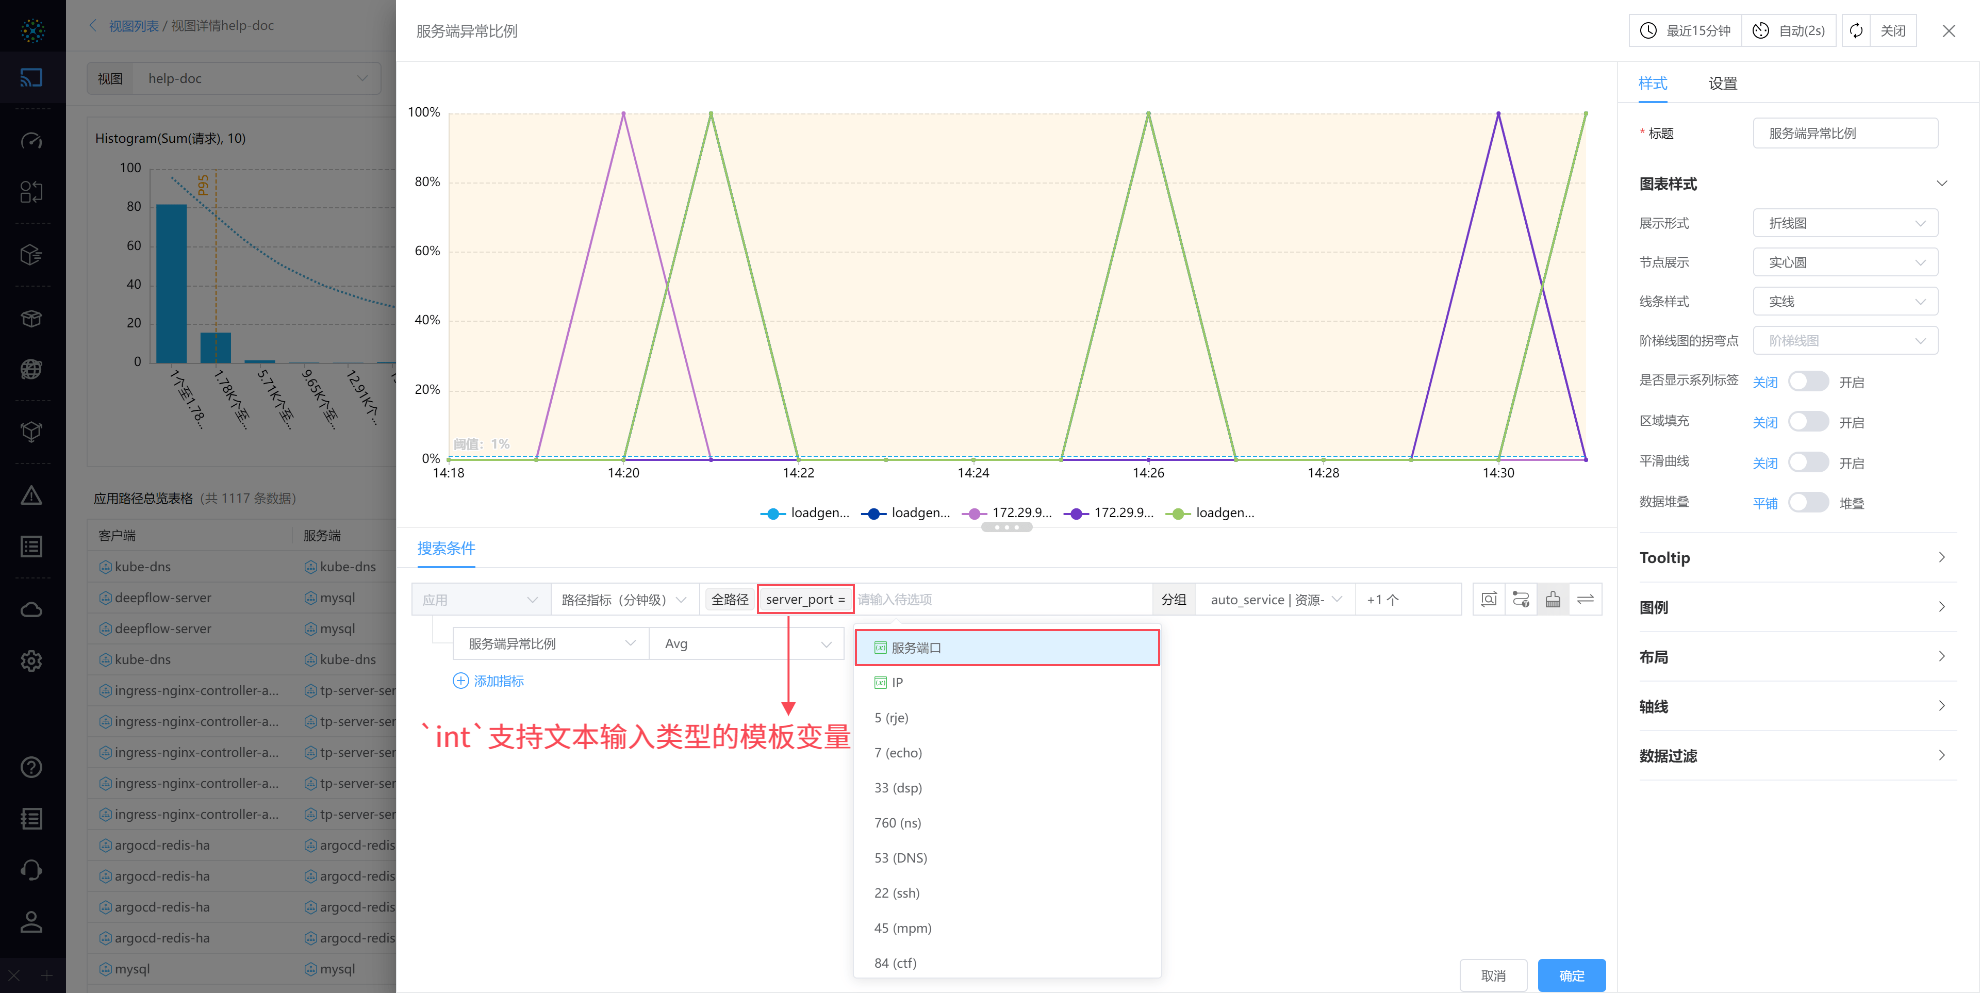Click the help question-mark icon in sidebar
This screenshot has width=1980, height=993.
pos(32,767)
